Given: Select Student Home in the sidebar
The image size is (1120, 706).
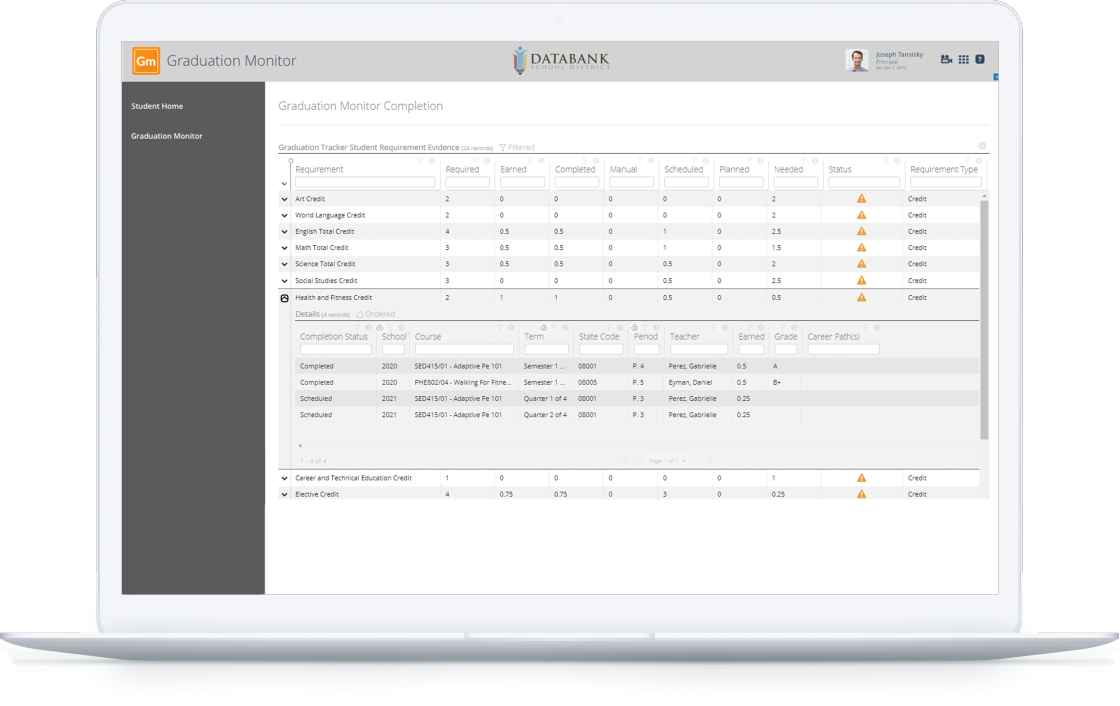Looking at the screenshot, I should click(157, 106).
